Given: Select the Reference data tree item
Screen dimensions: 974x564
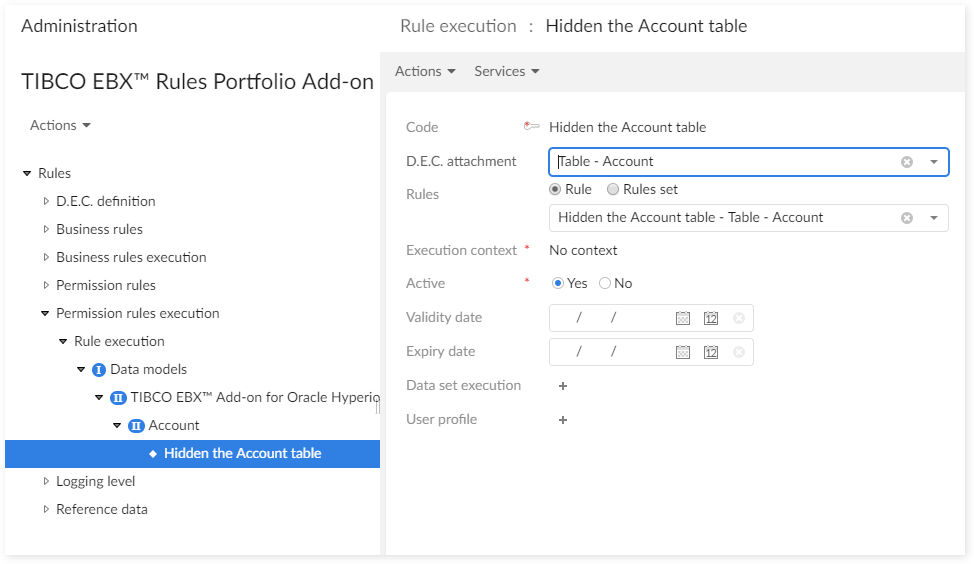Looking at the screenshot, I should (102, 509).
